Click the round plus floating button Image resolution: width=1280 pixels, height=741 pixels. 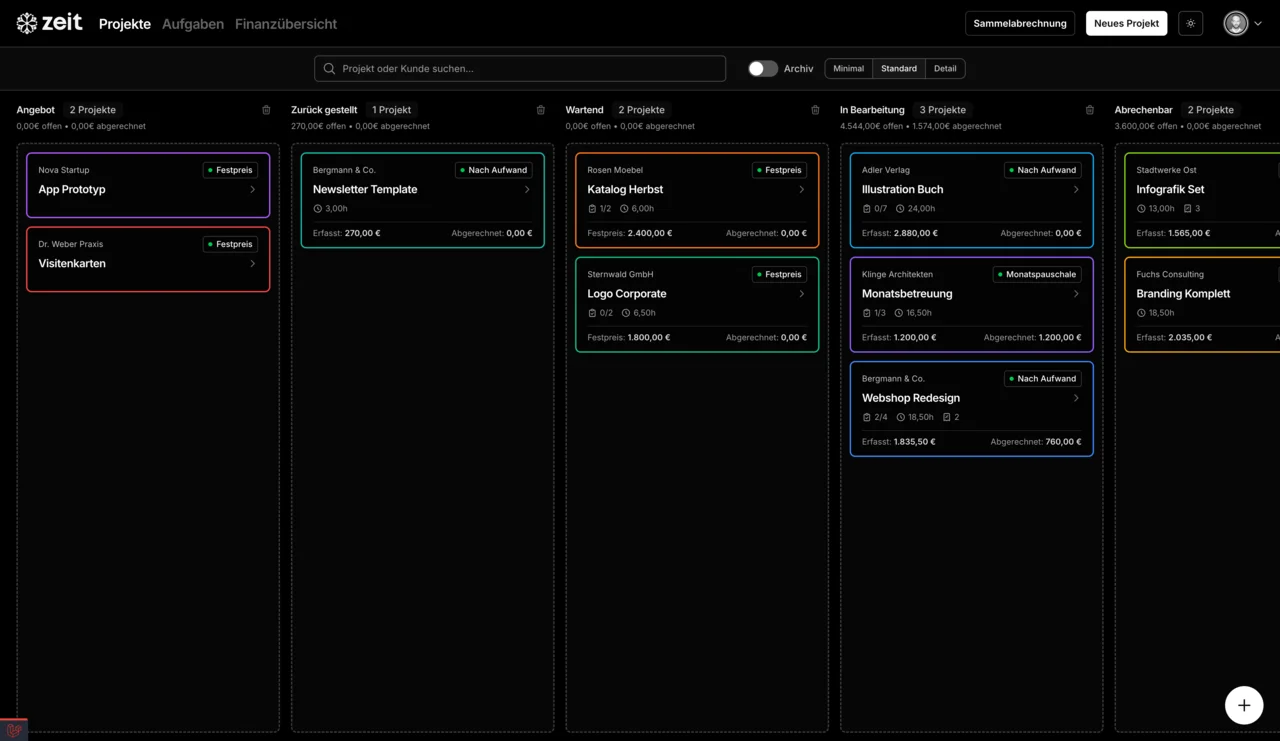click(1243, 705)
